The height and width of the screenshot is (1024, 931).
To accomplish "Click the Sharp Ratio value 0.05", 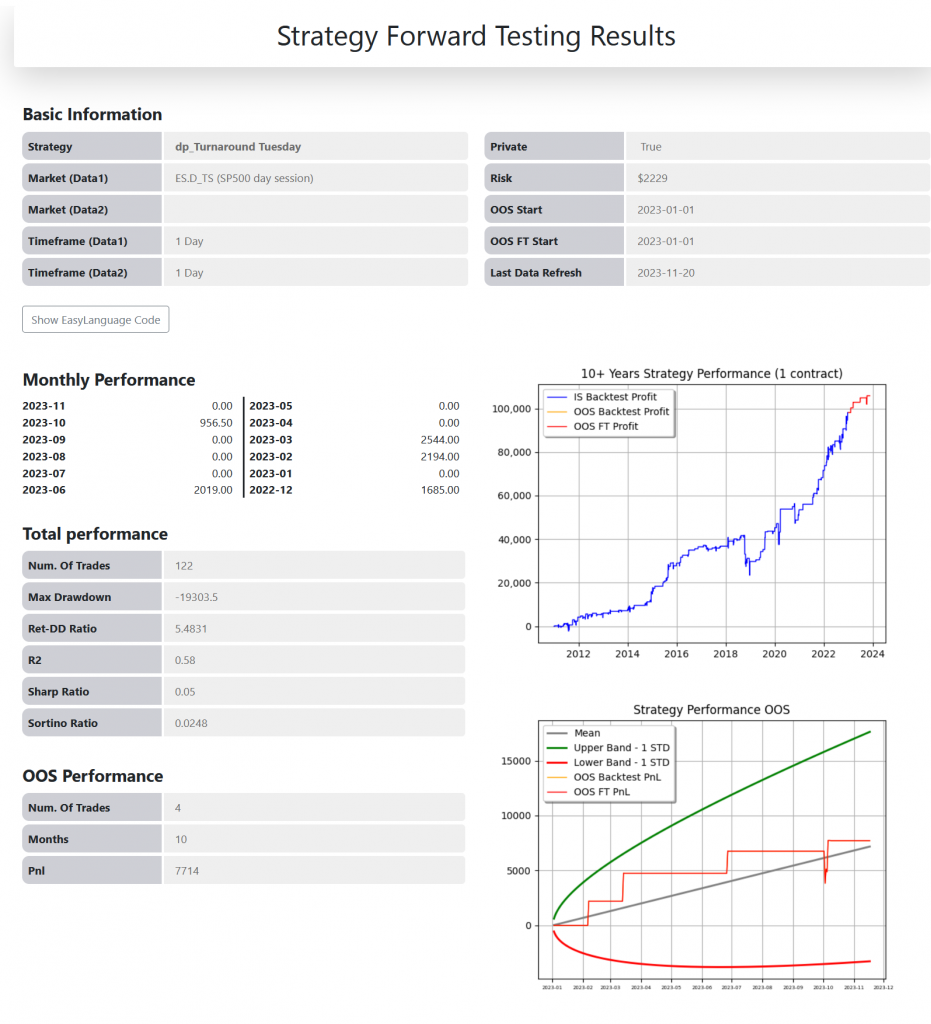I will tap(185, 692).
